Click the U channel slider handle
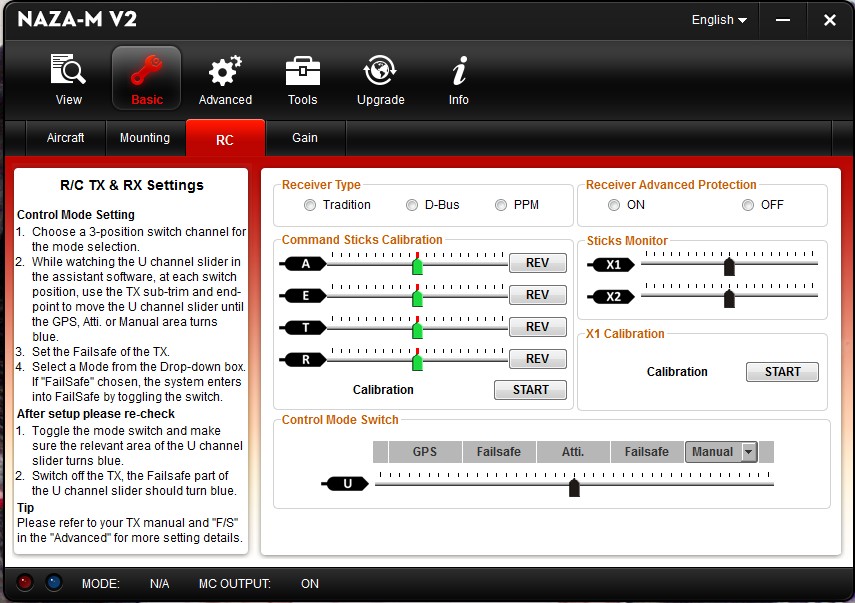This screenshot has height=603, width=855. point(574,487)
